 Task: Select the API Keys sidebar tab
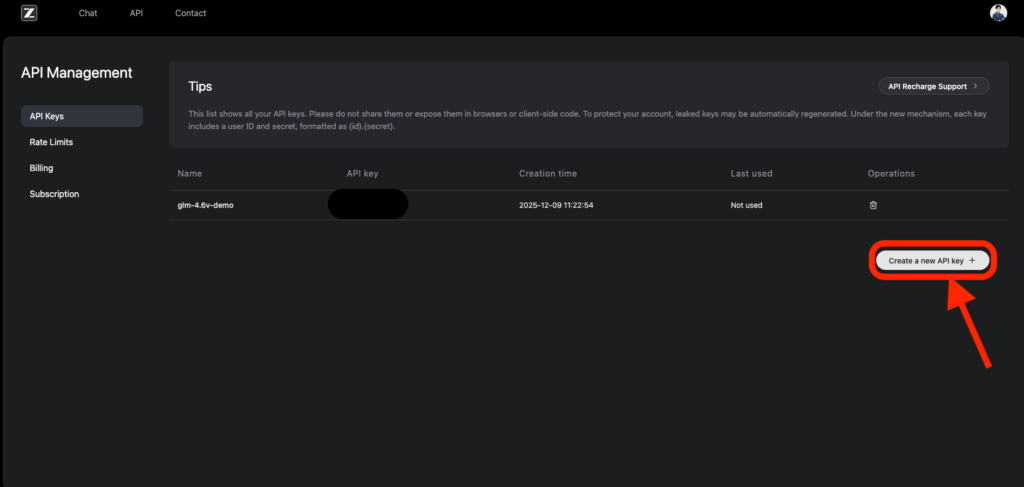[x=81, y=116]
